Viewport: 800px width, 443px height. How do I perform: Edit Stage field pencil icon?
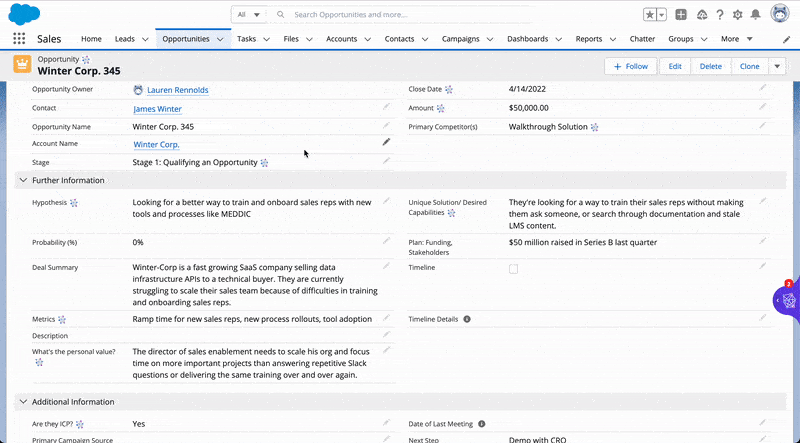386,161
